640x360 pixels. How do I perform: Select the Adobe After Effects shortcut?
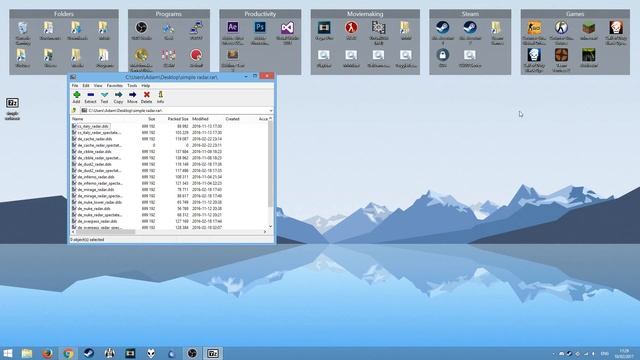(x=233, y=33)
